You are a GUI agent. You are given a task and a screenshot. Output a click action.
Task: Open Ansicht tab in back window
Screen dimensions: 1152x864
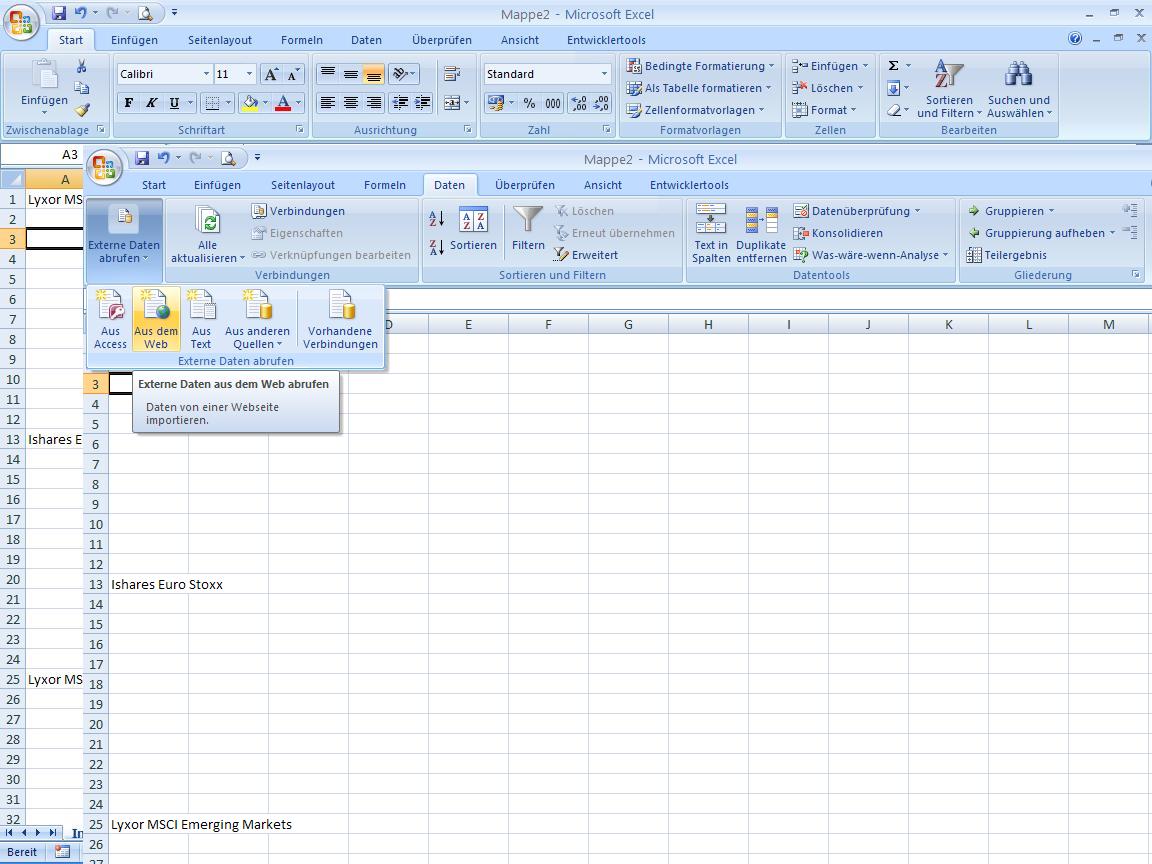[x=519, y=40]
